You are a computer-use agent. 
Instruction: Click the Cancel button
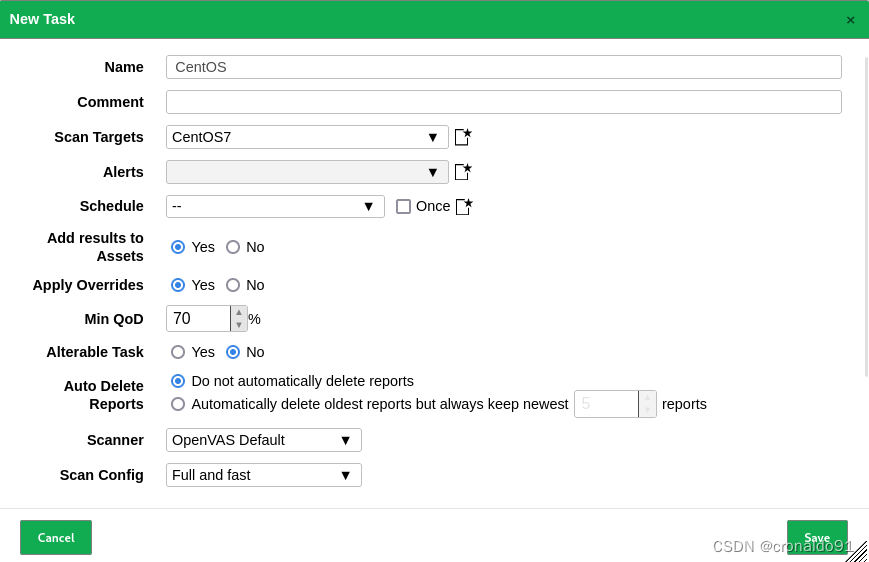(x=56, y=538)
